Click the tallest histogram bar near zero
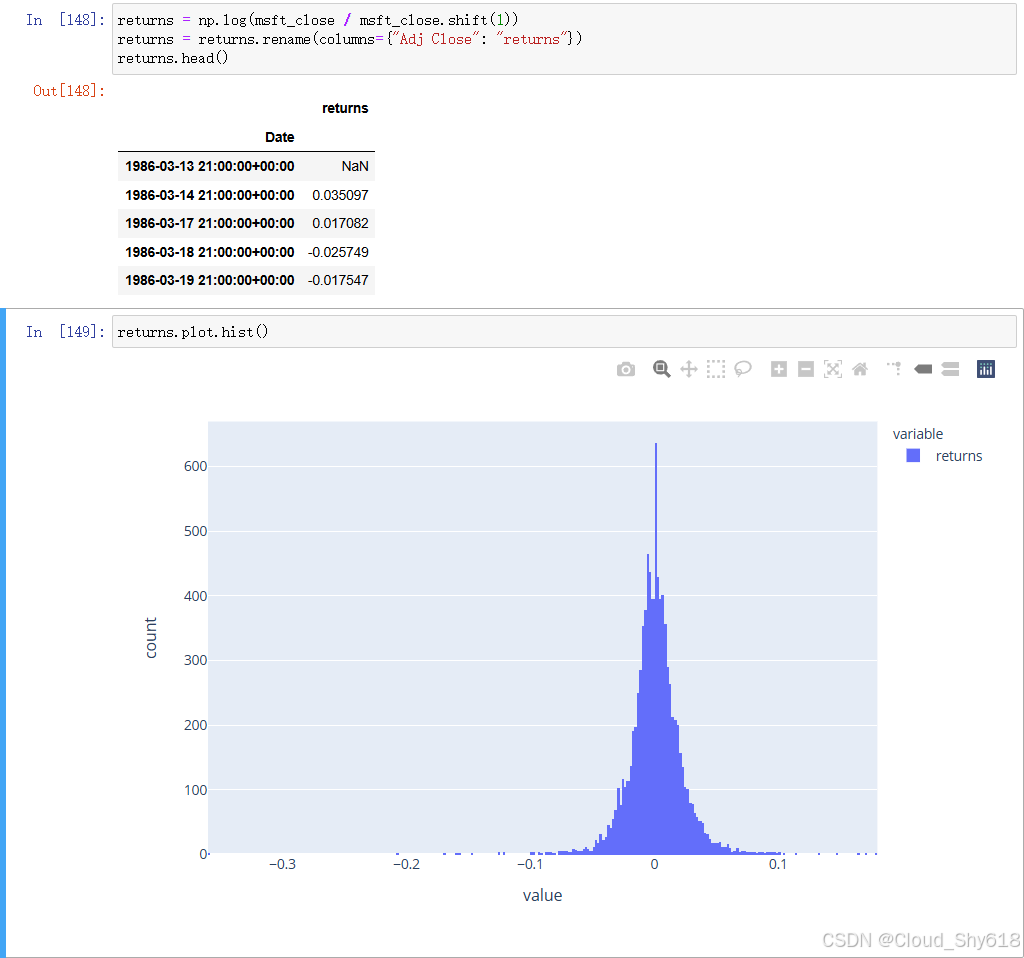 656,648
